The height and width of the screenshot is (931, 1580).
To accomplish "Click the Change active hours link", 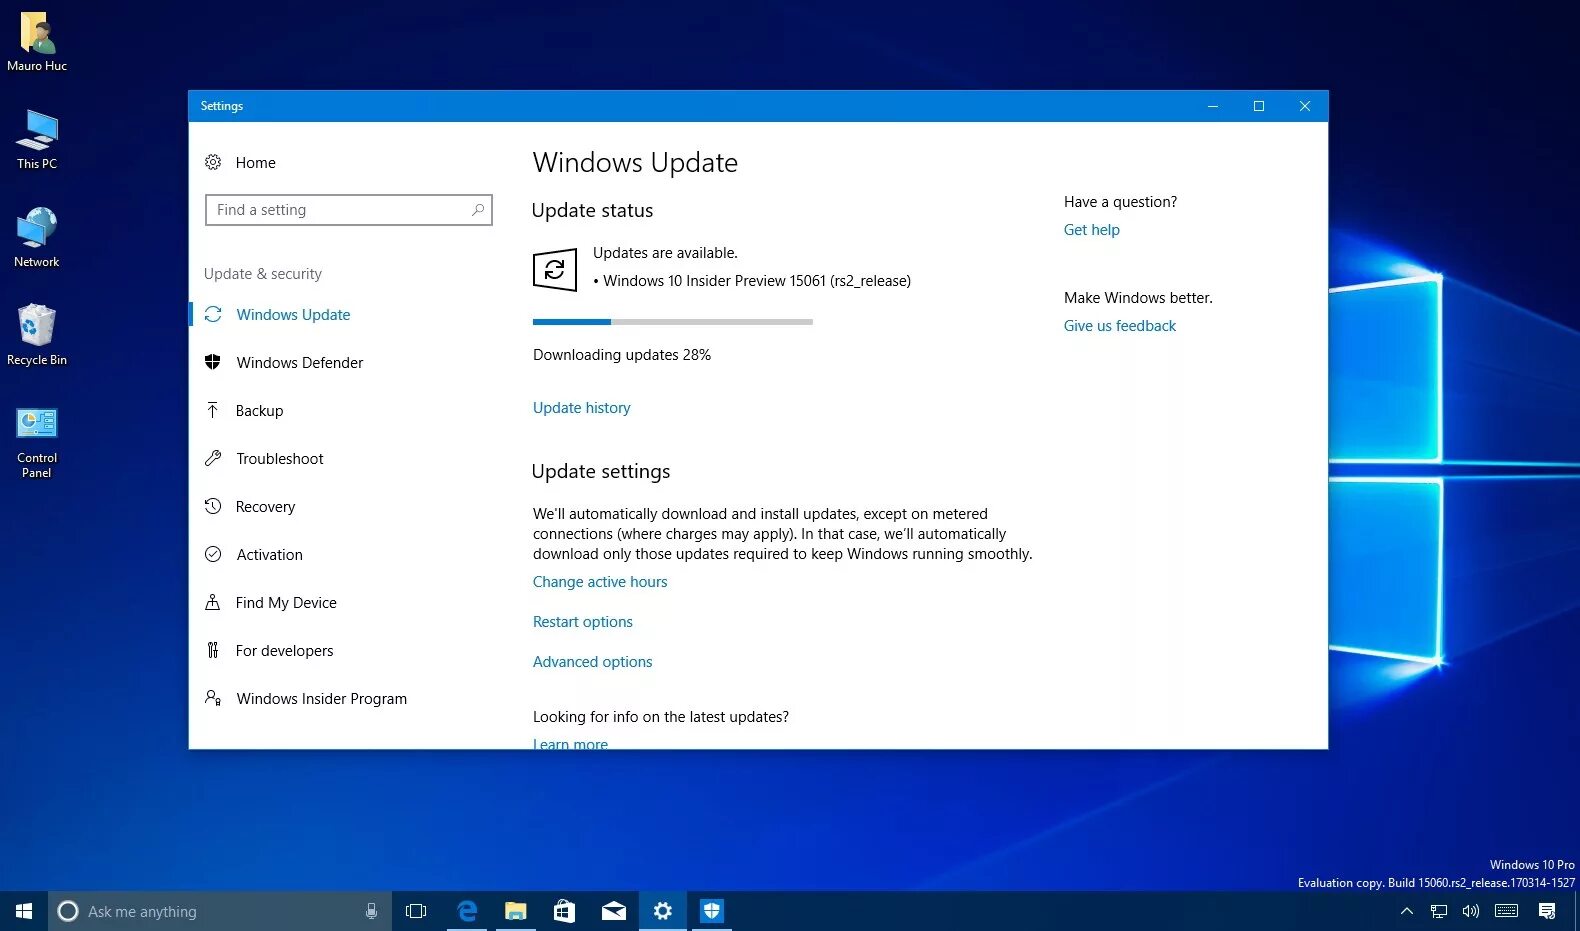I will (x=599, y=582).
